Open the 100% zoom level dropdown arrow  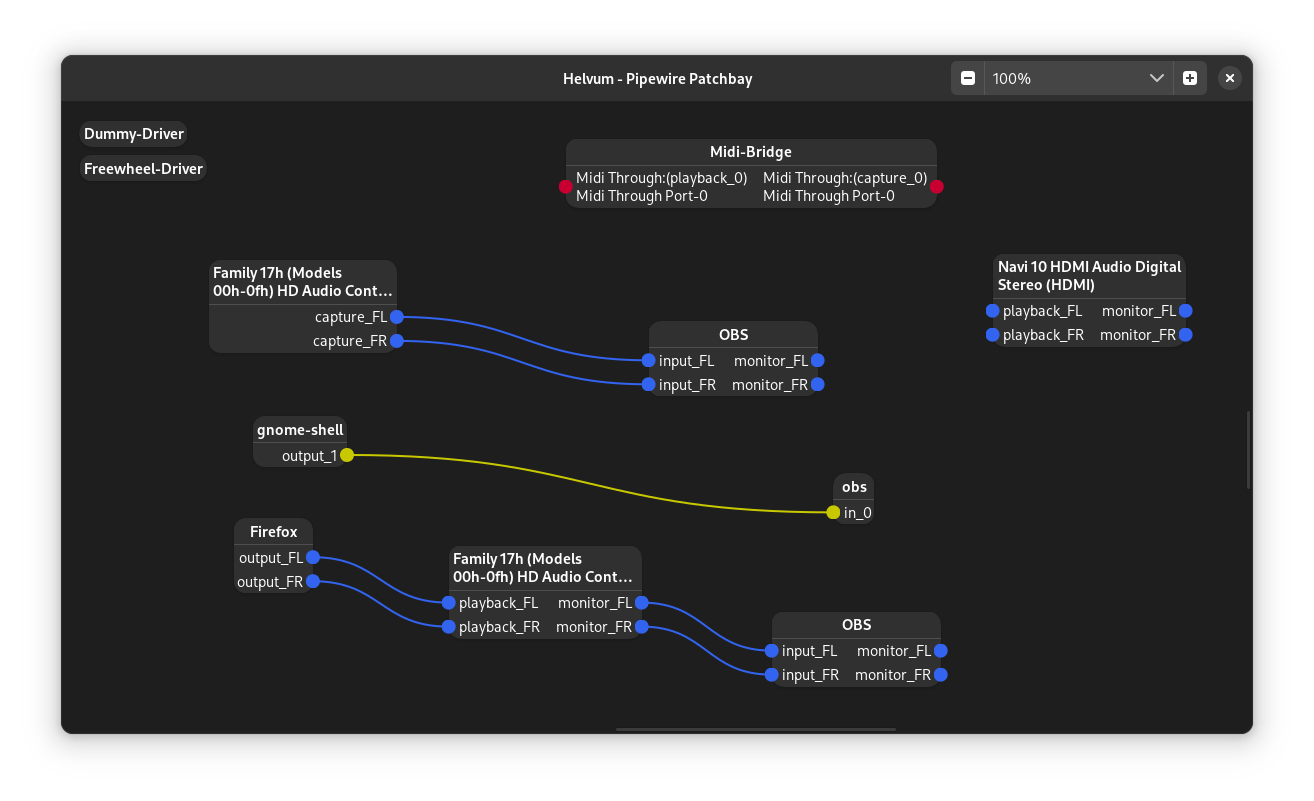click(1157, 78)
